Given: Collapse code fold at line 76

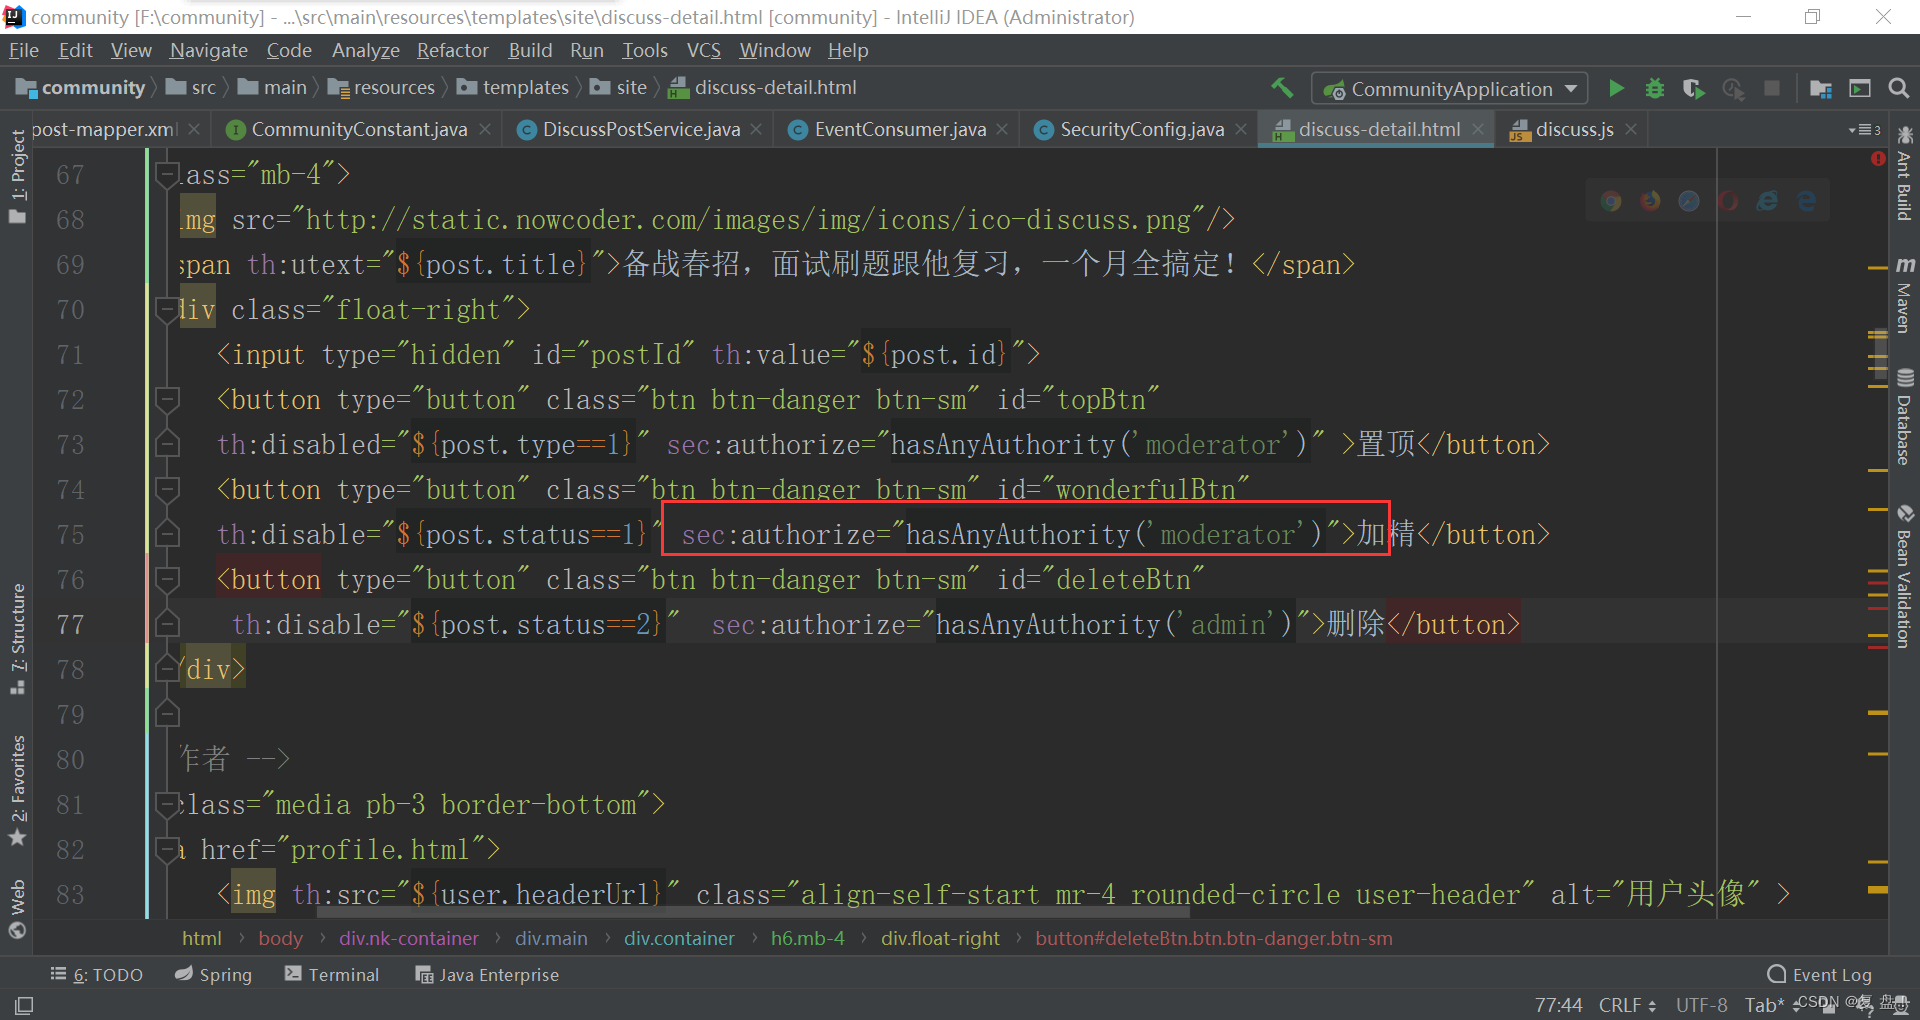Looking at the screenshot, I should 167,580.
